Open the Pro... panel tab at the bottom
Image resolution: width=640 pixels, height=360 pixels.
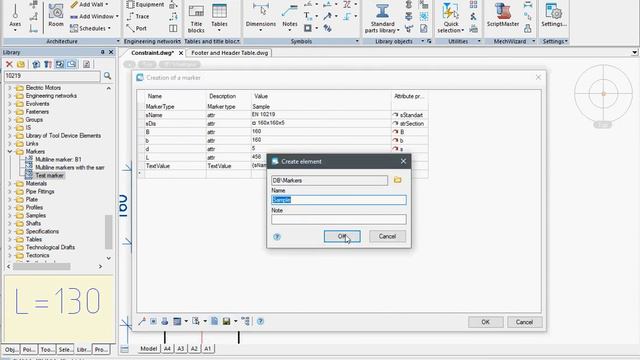point(101,349)
